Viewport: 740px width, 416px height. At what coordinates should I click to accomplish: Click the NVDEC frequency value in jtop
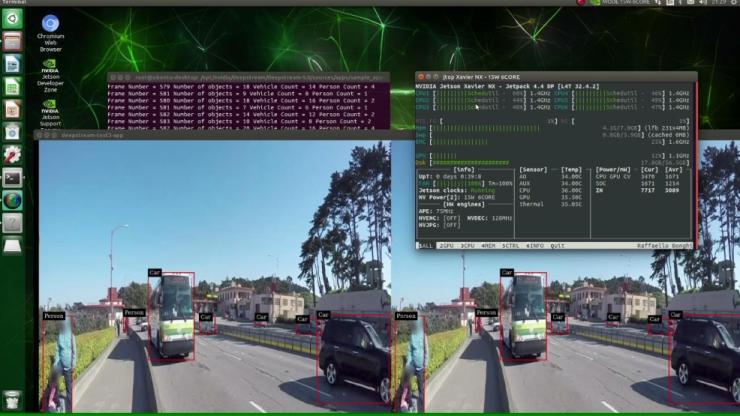[x=500, y=218]
